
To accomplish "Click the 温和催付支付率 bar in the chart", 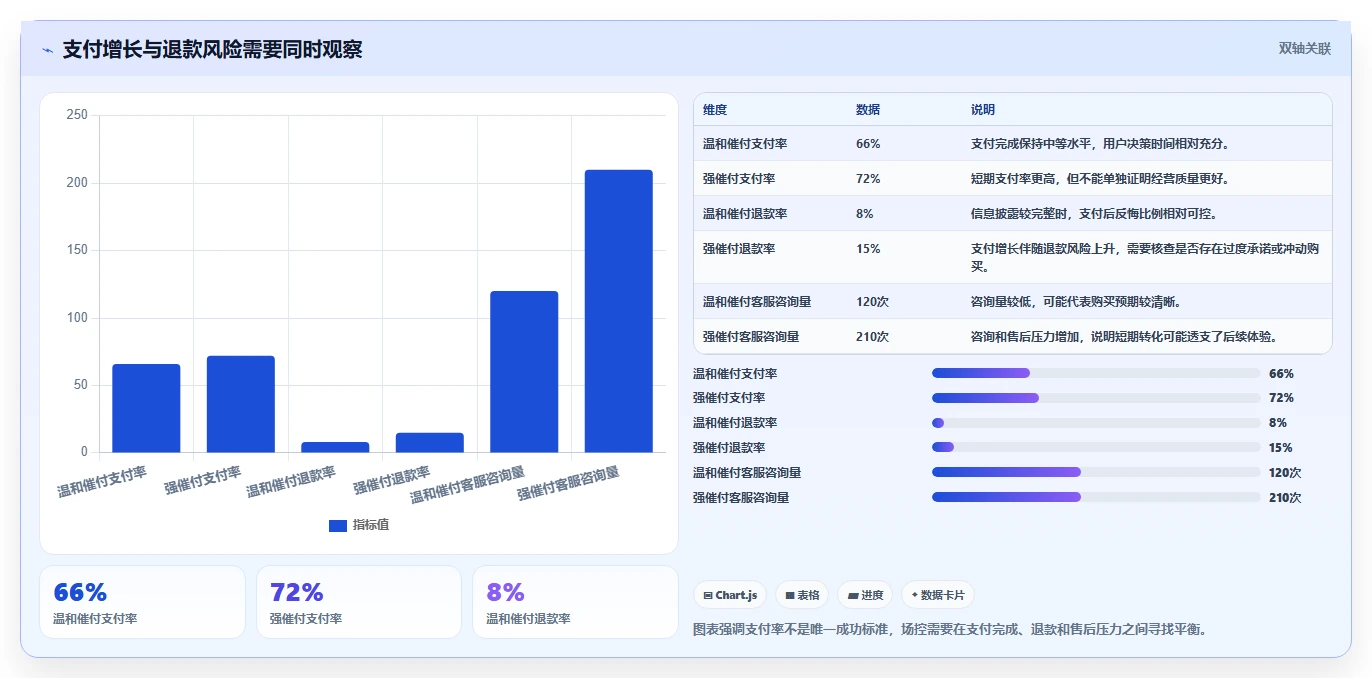I will coord(146,408).
